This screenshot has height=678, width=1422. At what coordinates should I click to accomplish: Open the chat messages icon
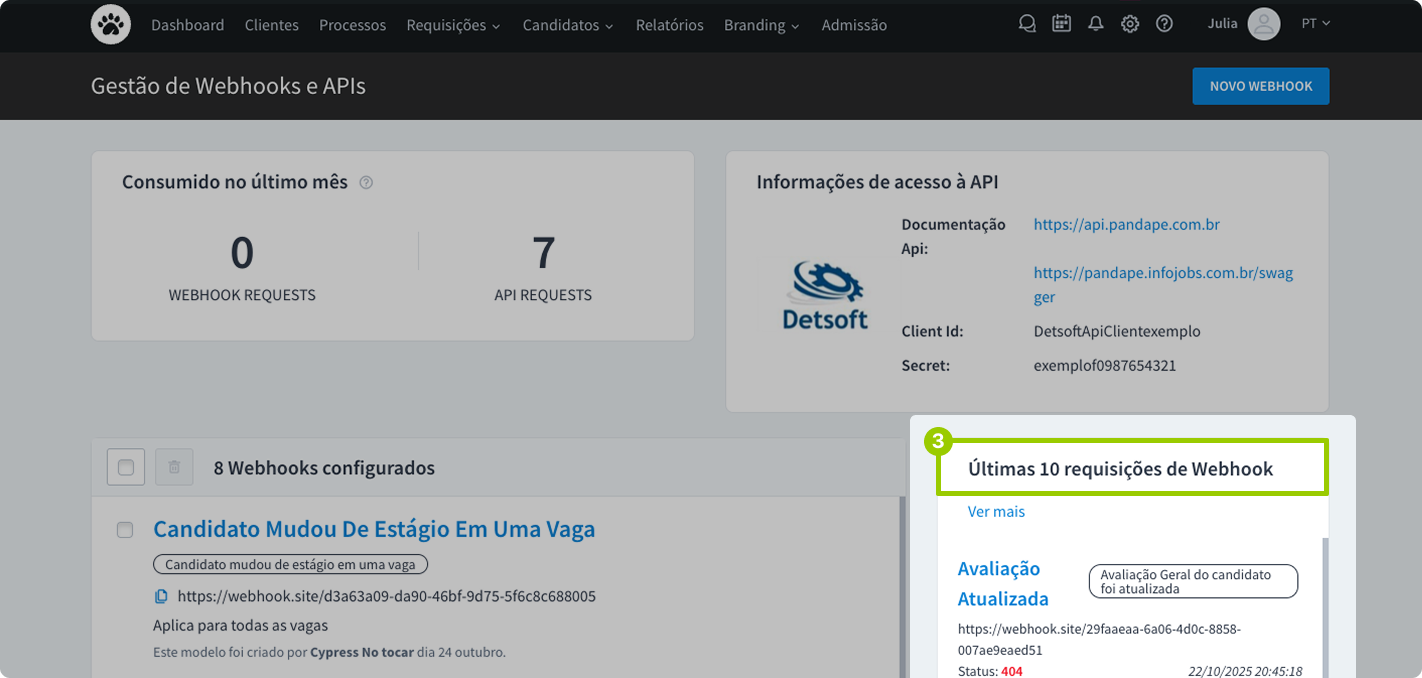click(1026, 25)
